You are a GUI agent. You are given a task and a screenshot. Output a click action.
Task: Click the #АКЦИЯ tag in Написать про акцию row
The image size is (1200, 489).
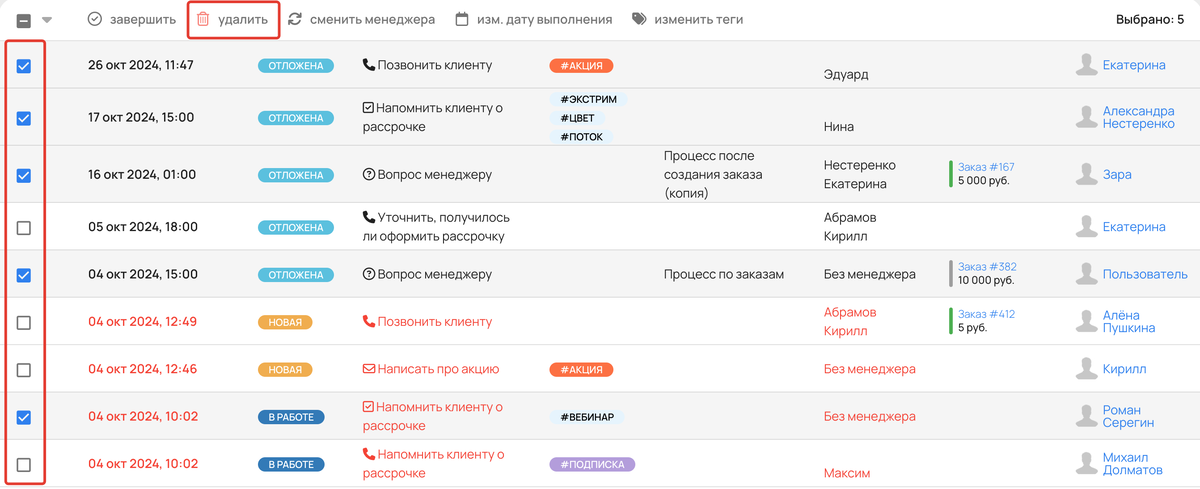[581, 370]
